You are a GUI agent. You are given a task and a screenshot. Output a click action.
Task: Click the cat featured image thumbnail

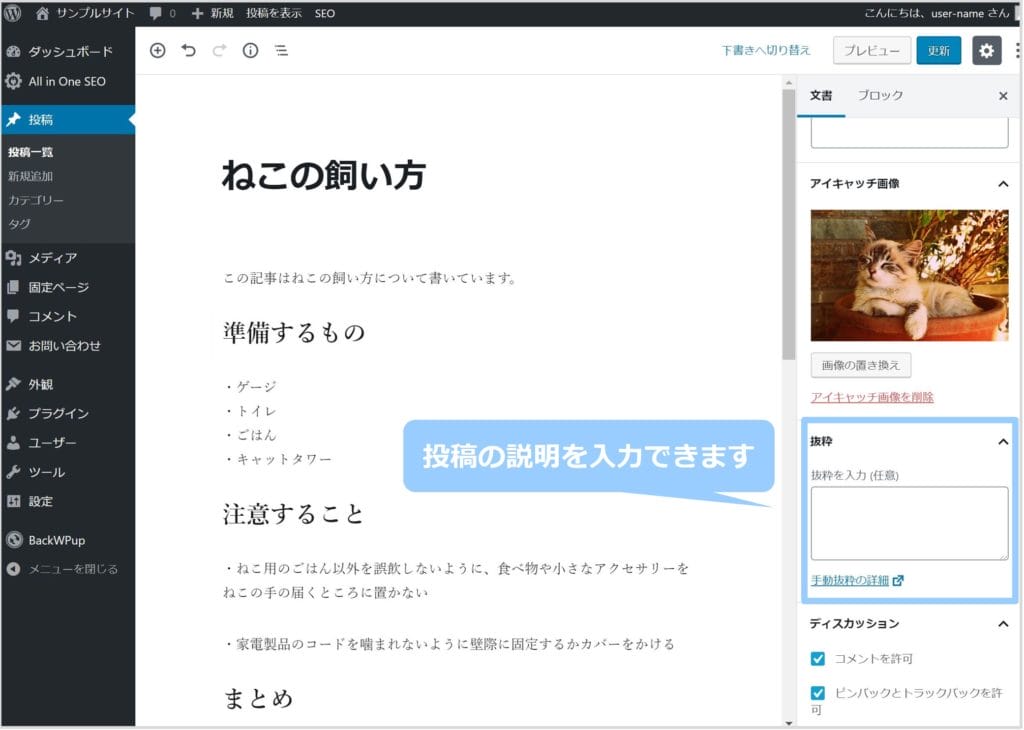(909, 276)
